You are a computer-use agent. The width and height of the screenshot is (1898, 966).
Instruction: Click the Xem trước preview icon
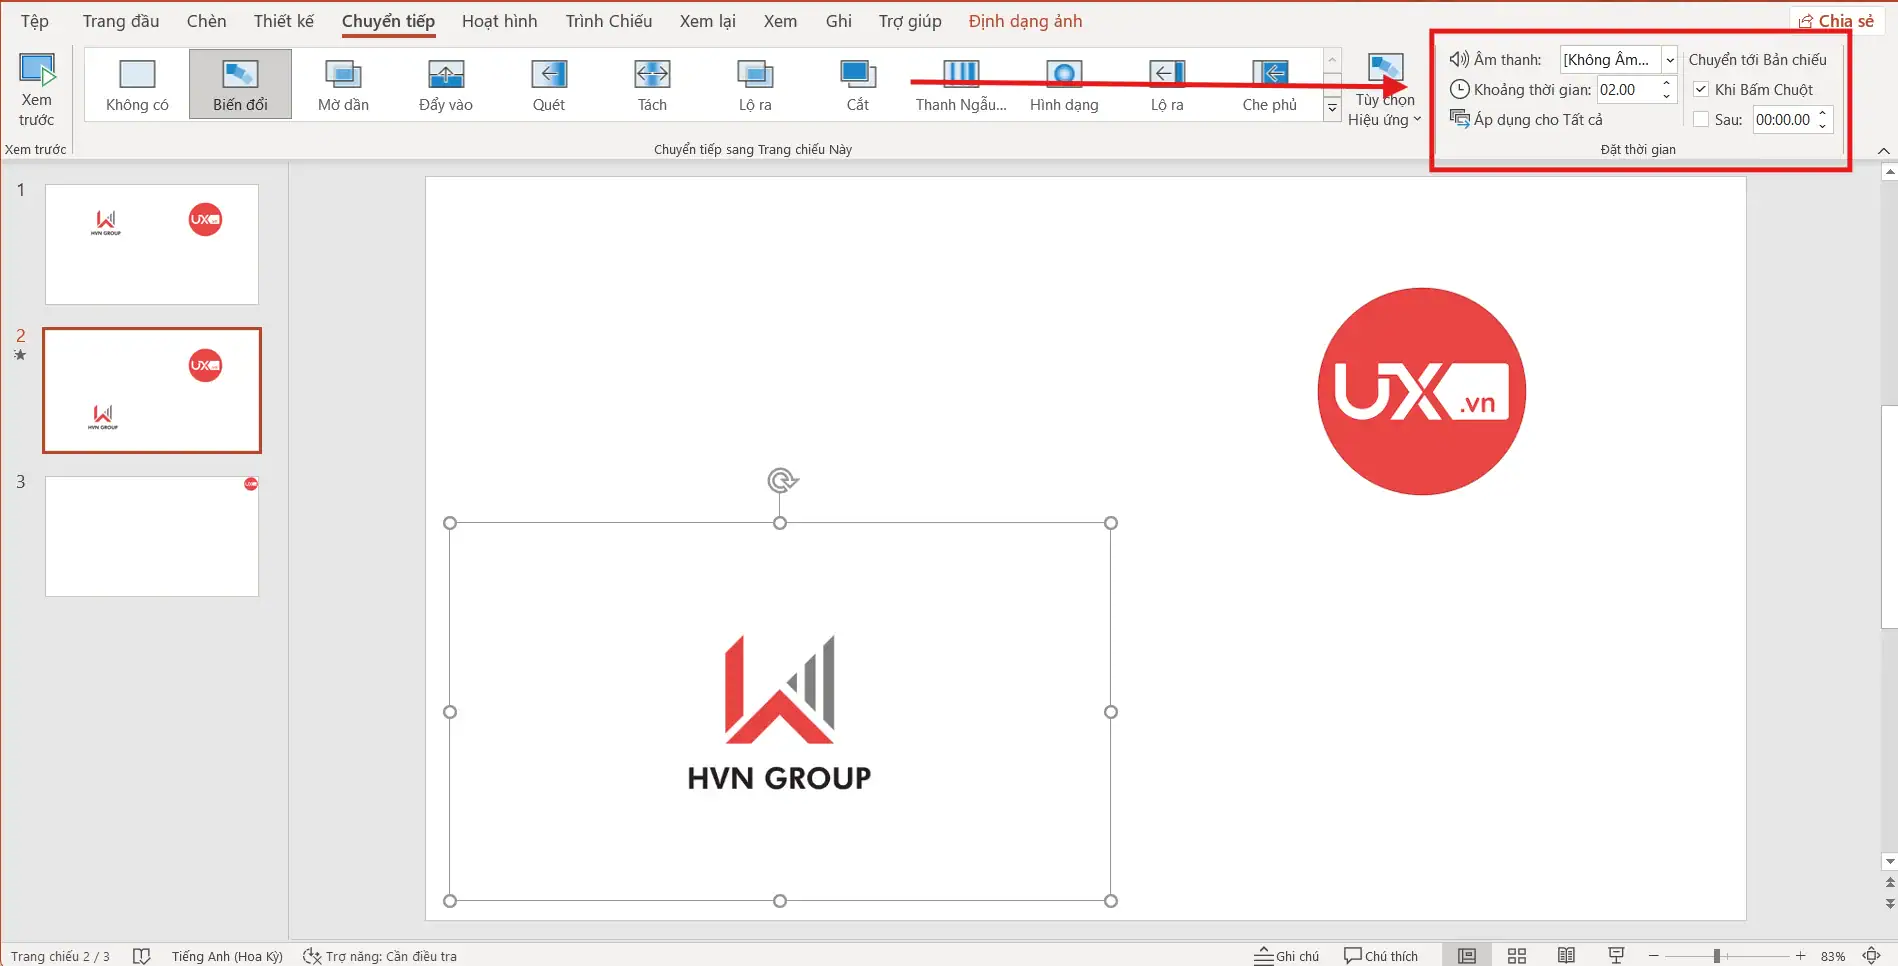[x=37, y=74]
